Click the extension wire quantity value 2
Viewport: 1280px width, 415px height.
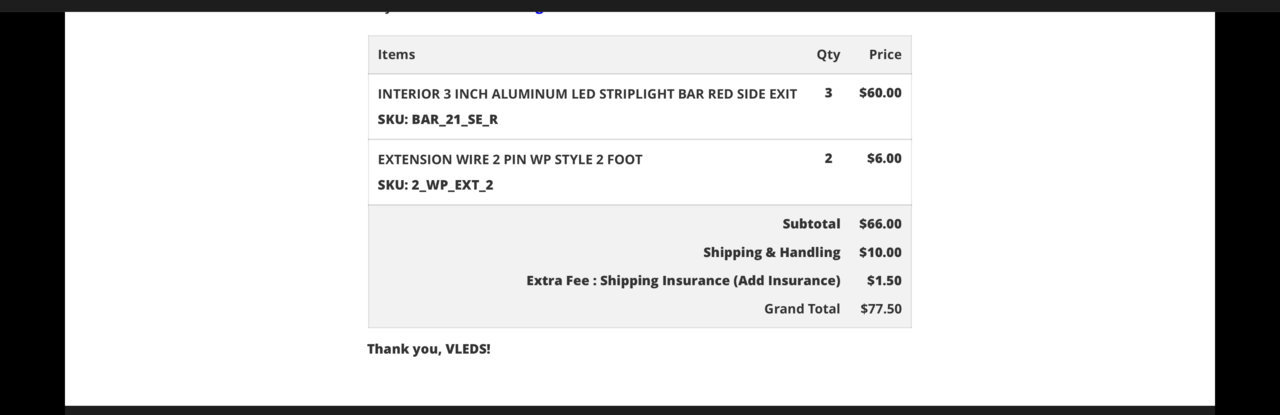click(828, 158)
